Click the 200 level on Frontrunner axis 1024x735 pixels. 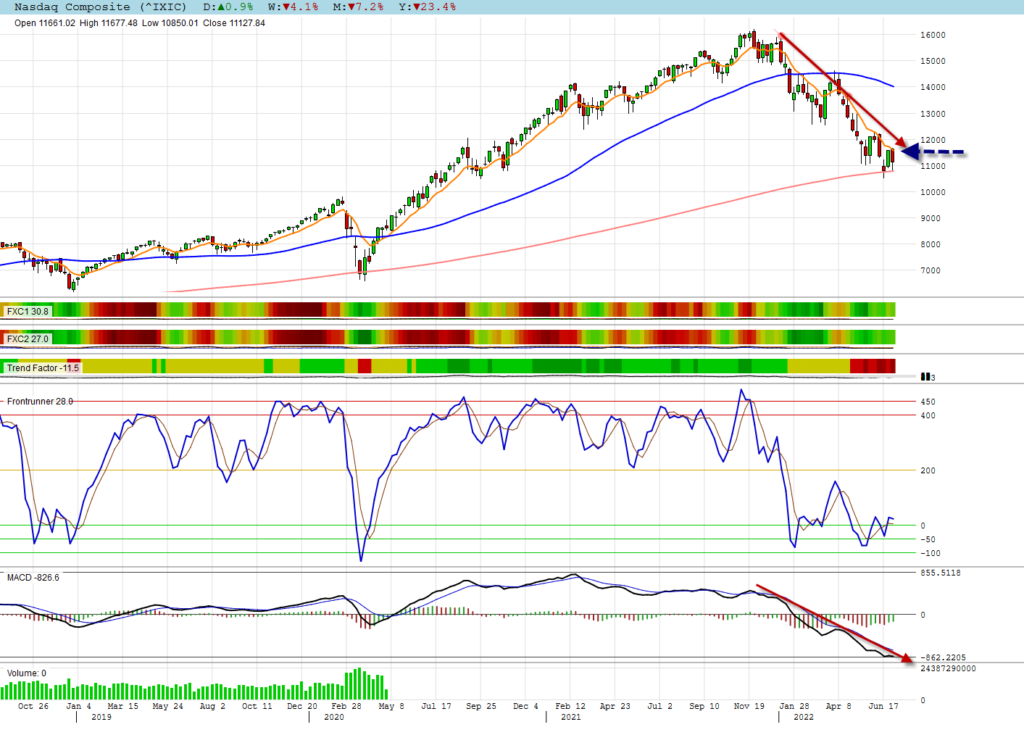[x=928, y=470]
